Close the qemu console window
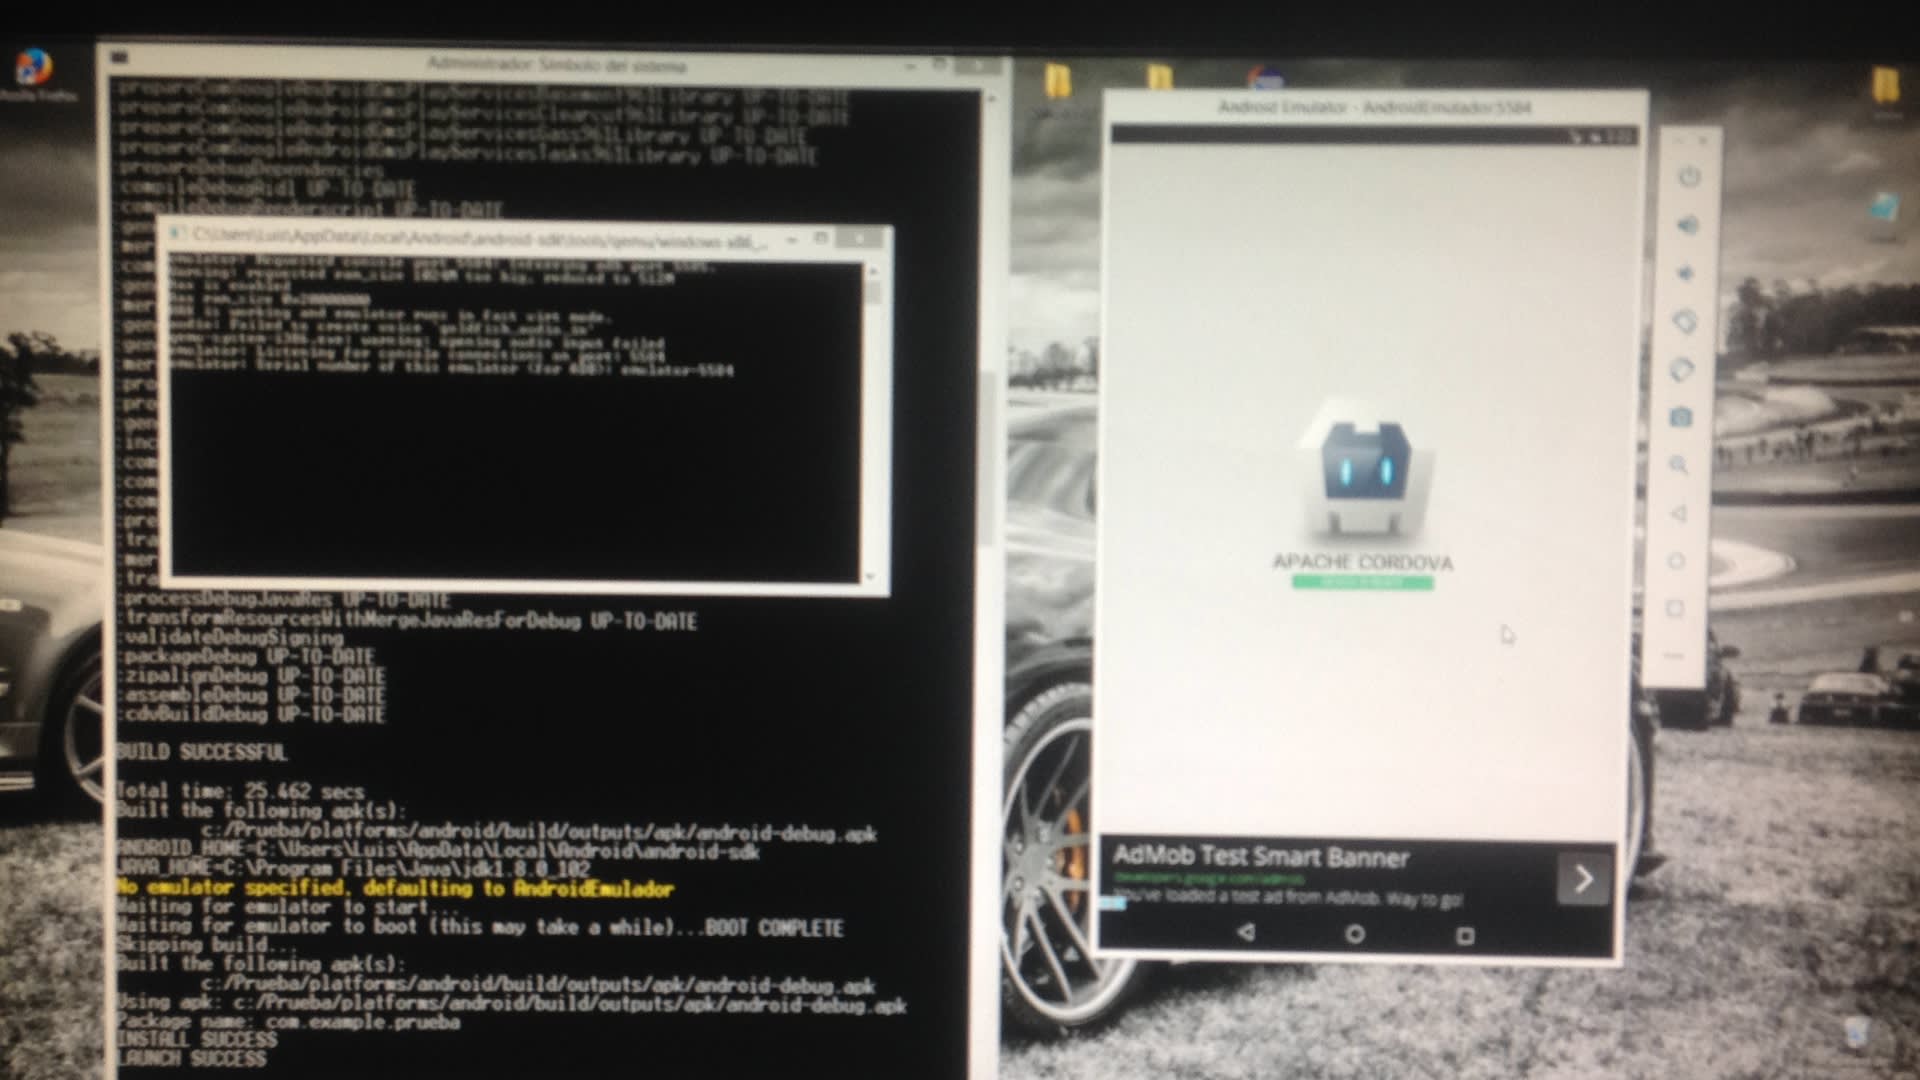Screen dimensions: 1920x1080 (x=860, y=238)
